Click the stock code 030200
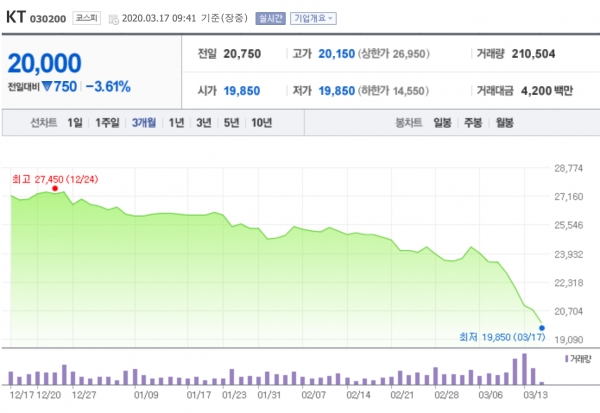The width and height of the screenshot is (600, 413). [48, 19]
